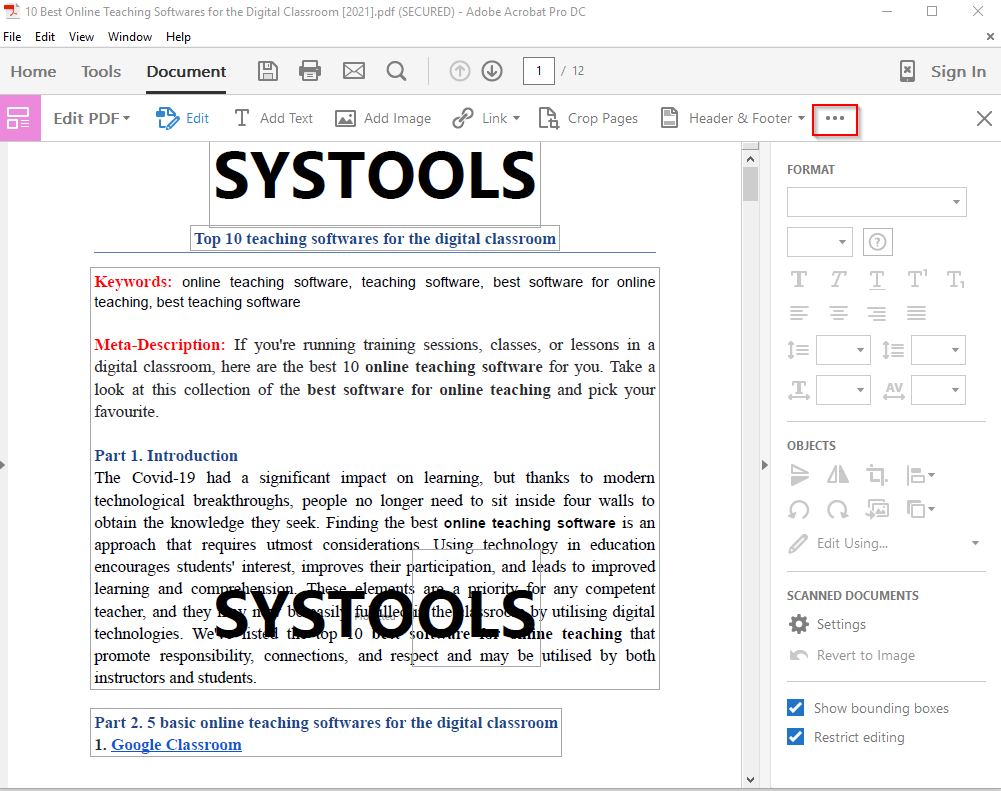
Task: Click the font help question mark icon
Action: pos(877,242)
